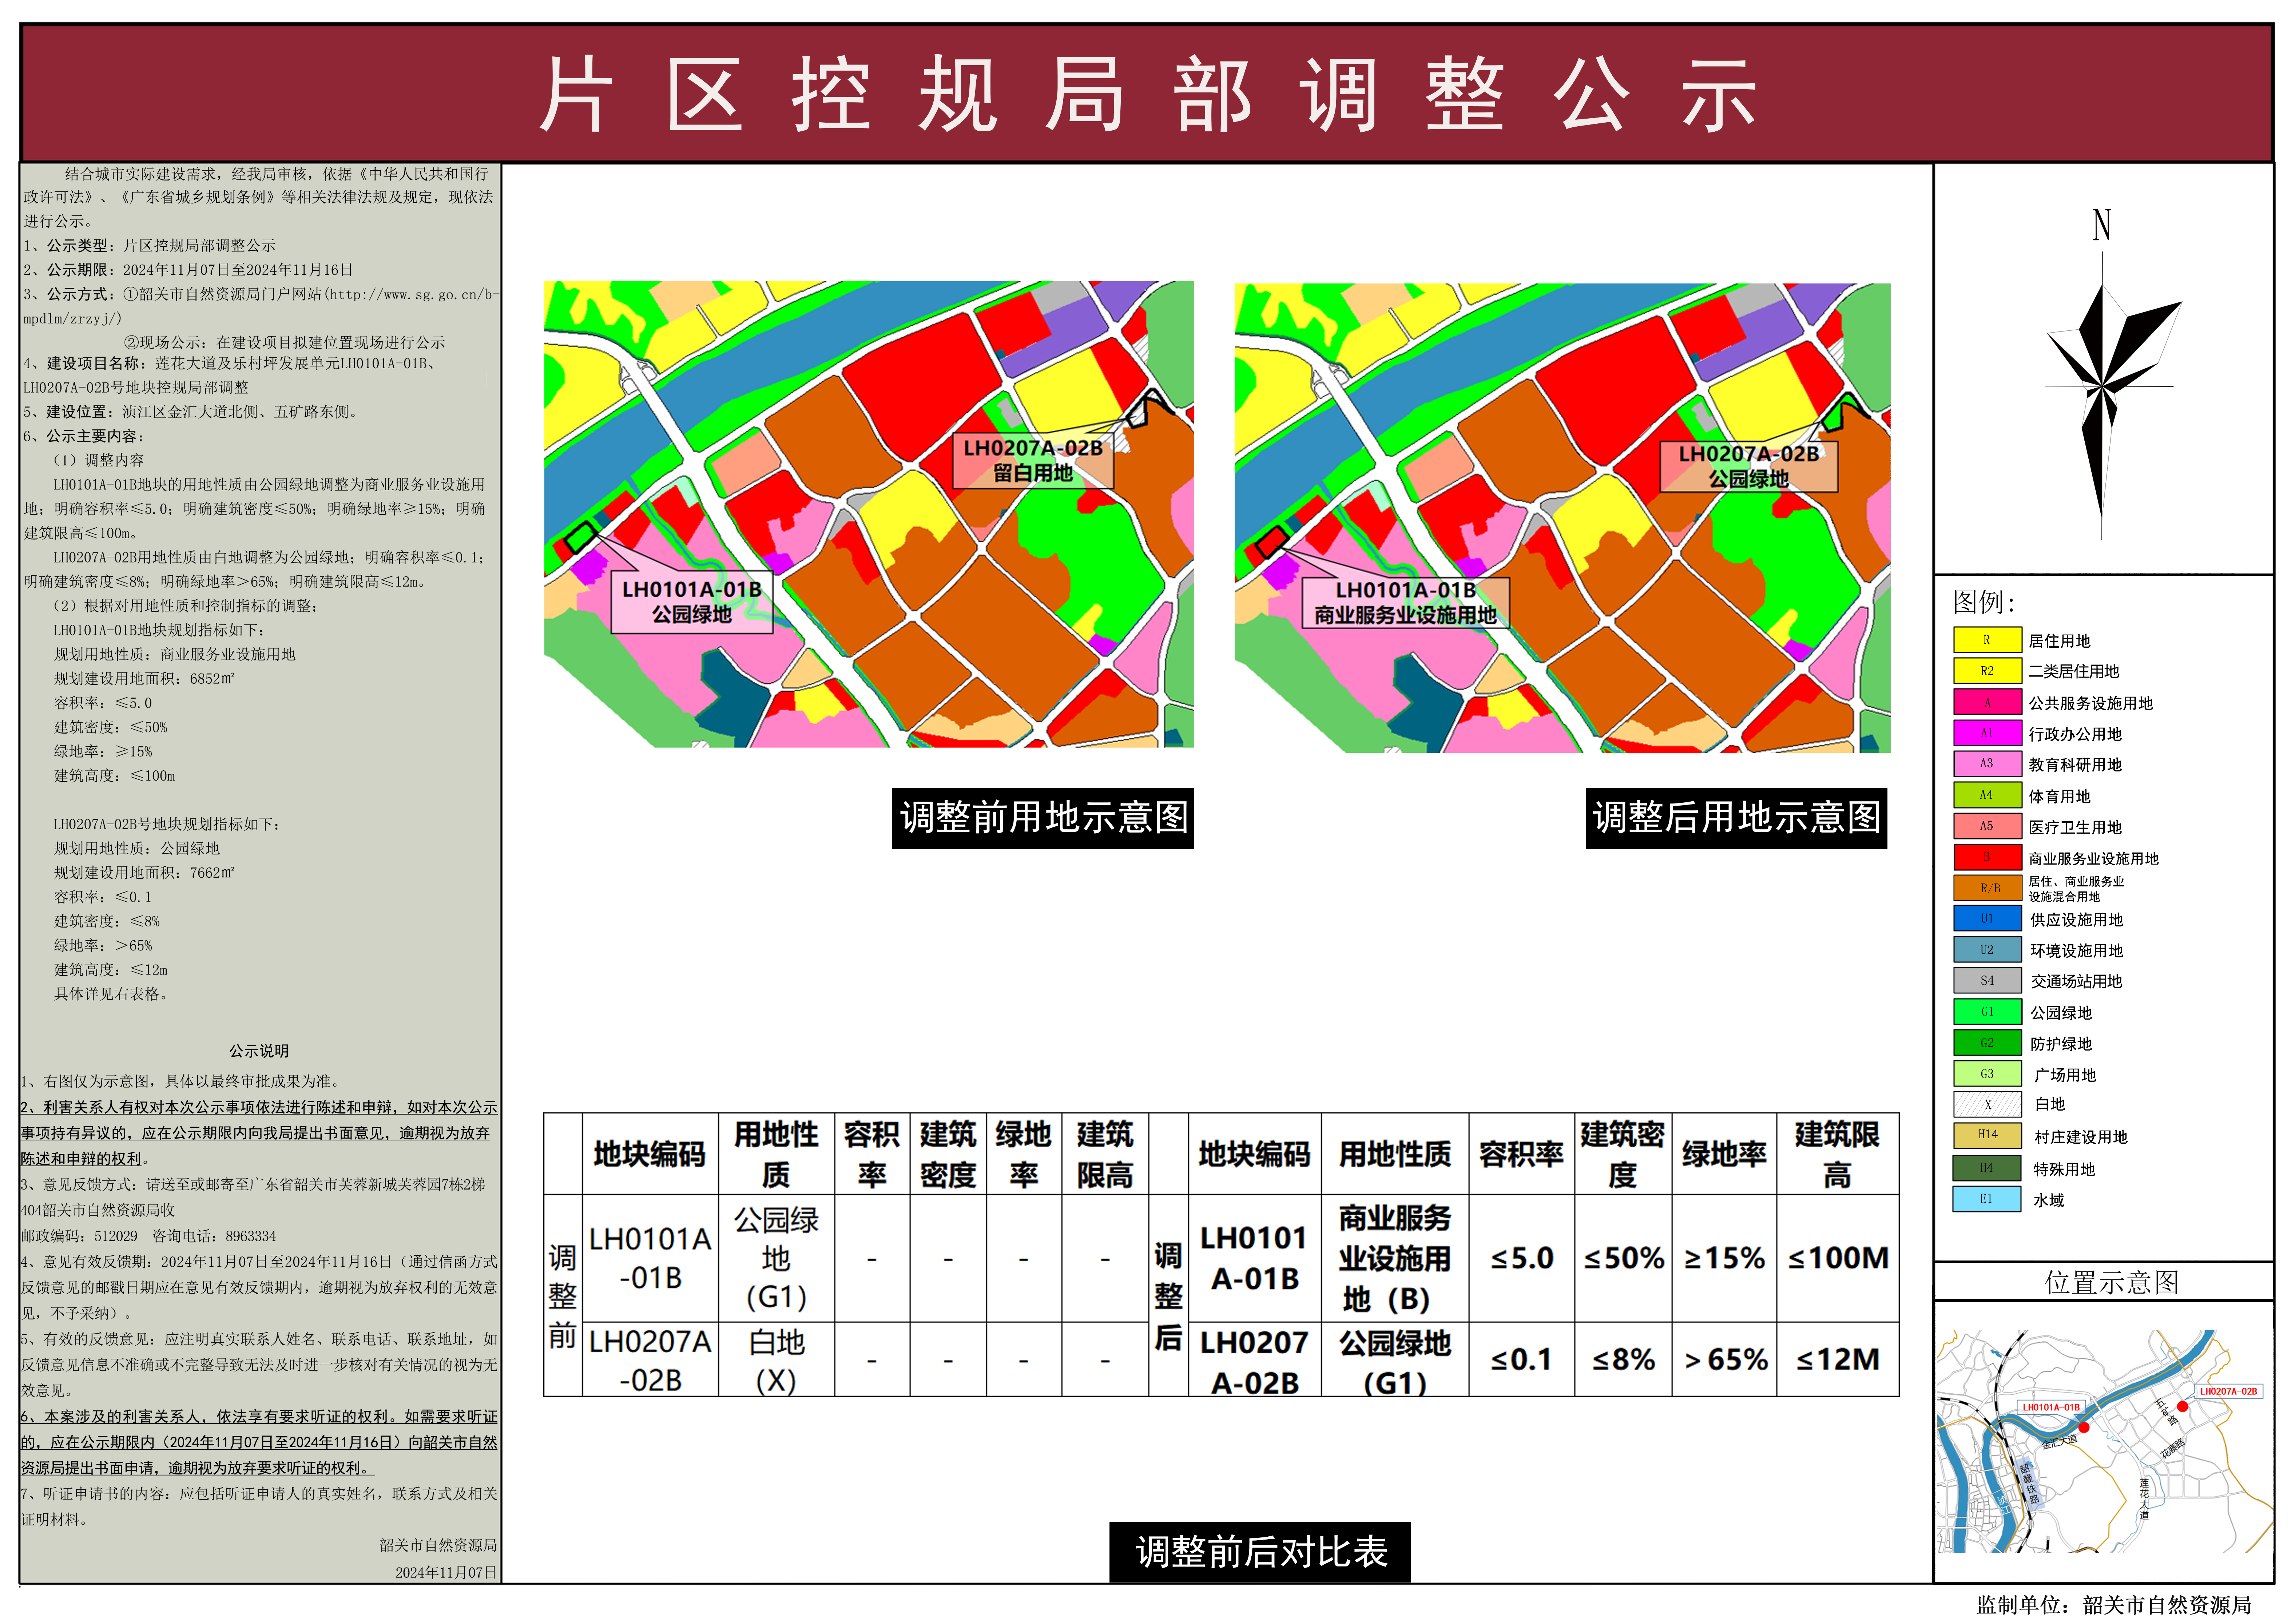Image resolution: width=2295 pixels, height=1624 pixels.
Task: Click the 2024年11月07日 date under signature
Action: pyautogui.click(x=446, y=1572)
